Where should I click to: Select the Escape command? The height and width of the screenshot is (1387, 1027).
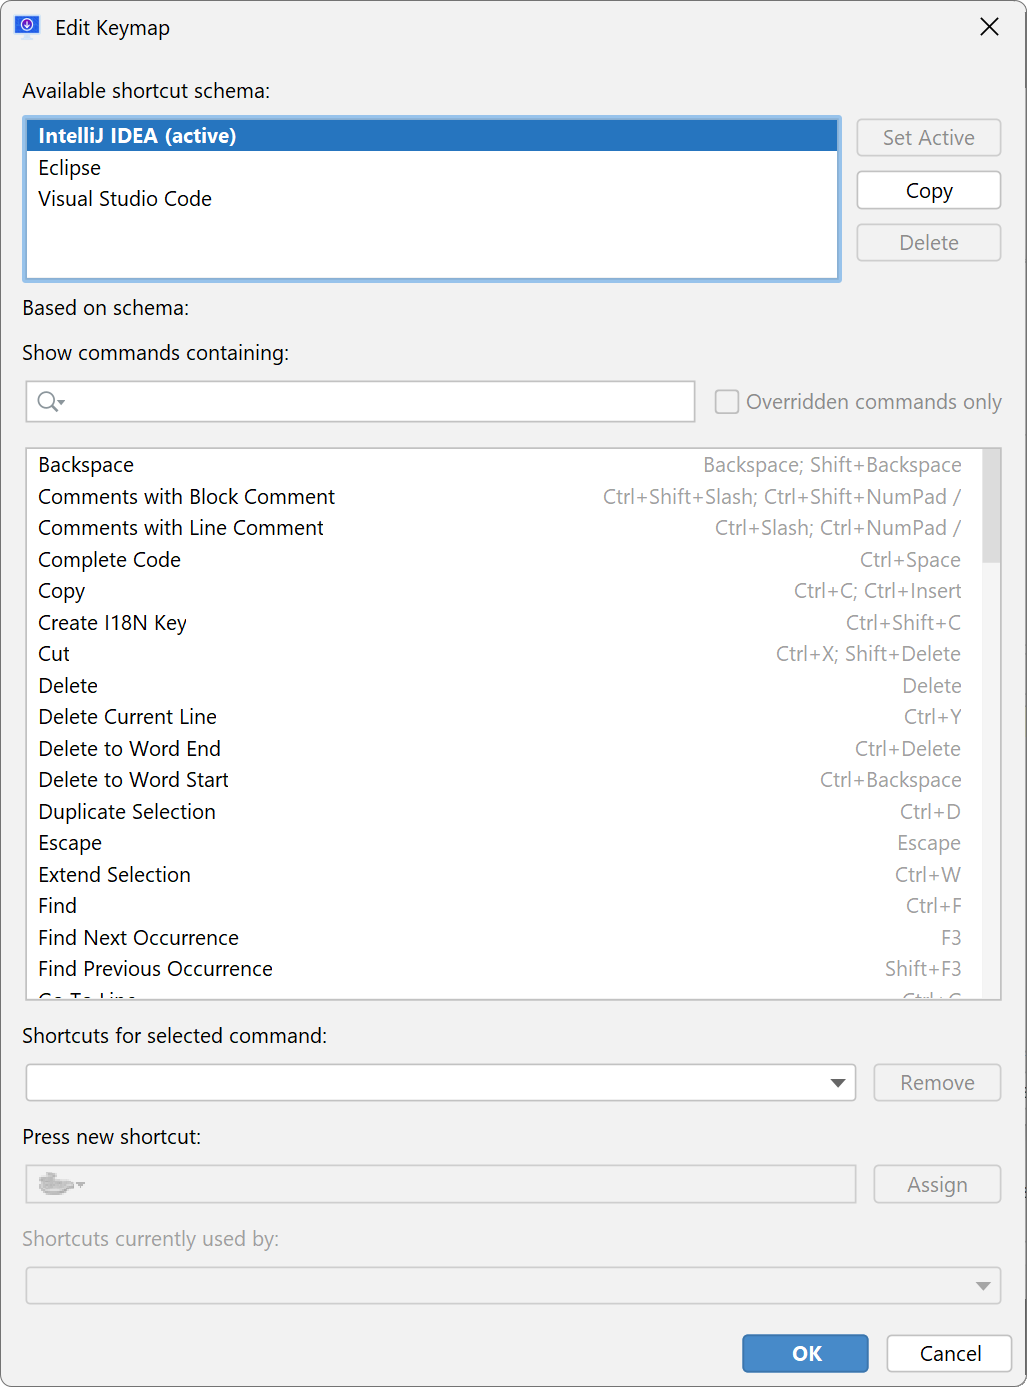(x=504, y=843)
